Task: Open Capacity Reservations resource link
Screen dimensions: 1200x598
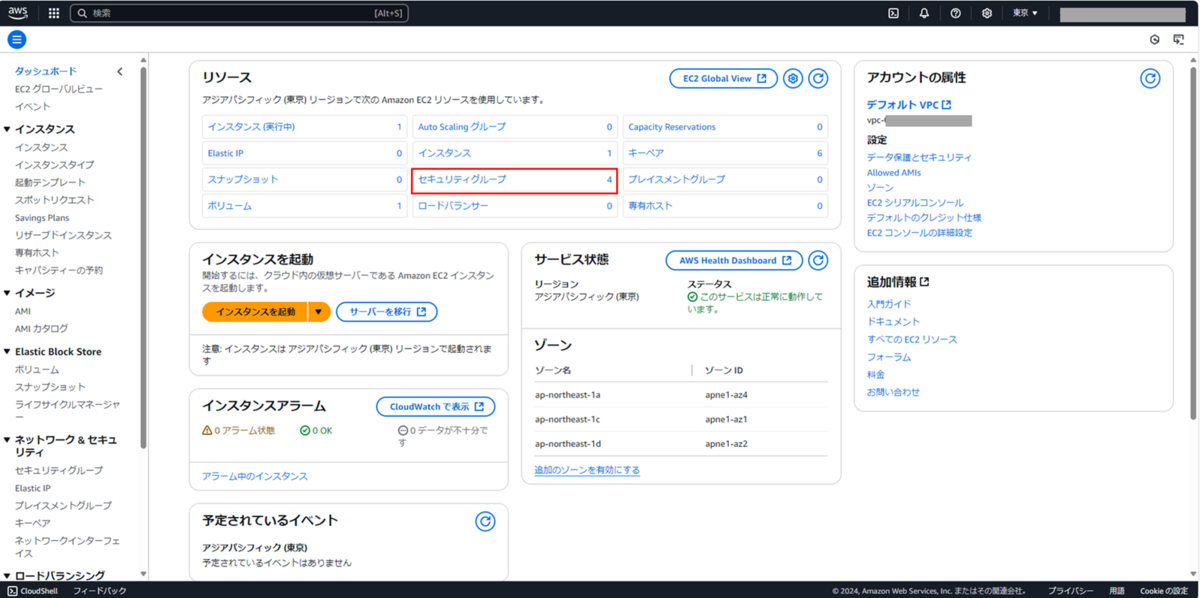Action: click(x=672, y=127)
